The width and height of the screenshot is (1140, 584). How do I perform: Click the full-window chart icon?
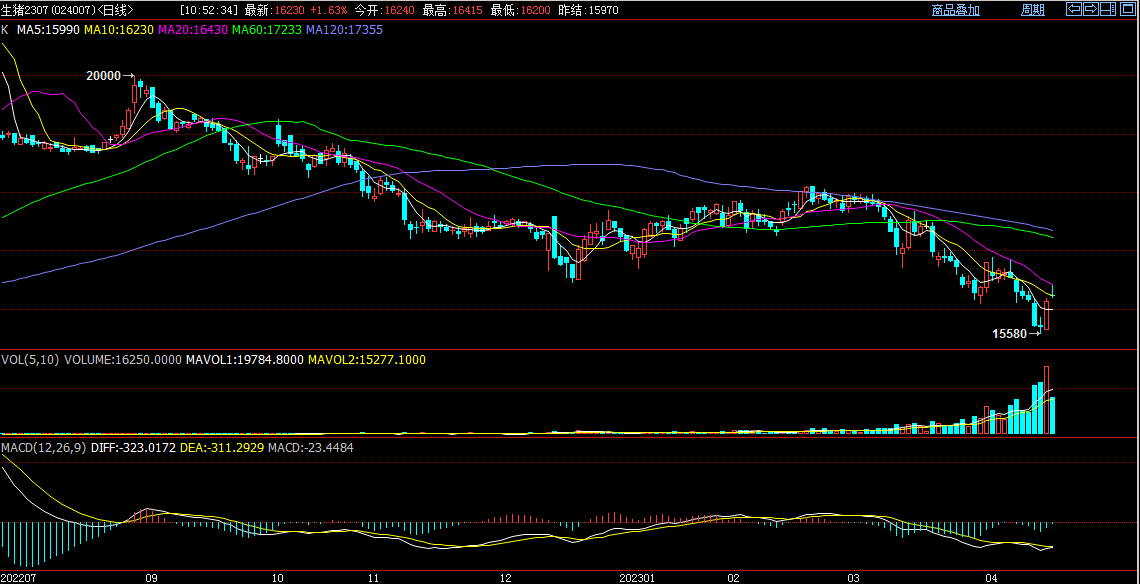(x=1127, y=9)
